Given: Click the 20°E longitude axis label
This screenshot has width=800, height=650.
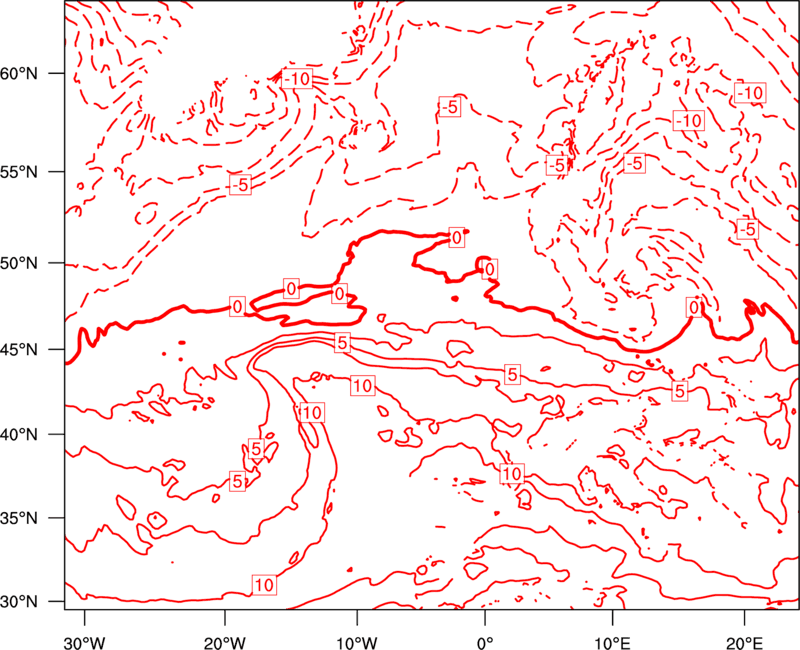Looking at the screenshot, I should pyautogui.click(x=744, y=643).
